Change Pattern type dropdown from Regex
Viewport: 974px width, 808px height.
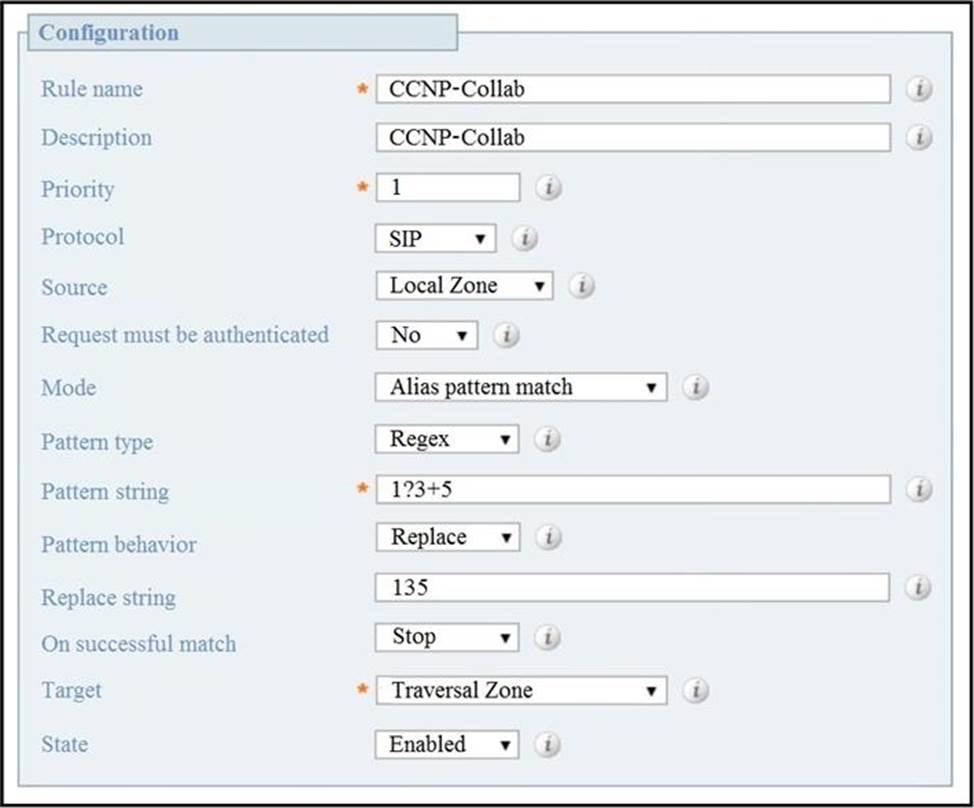coord(447,439)
